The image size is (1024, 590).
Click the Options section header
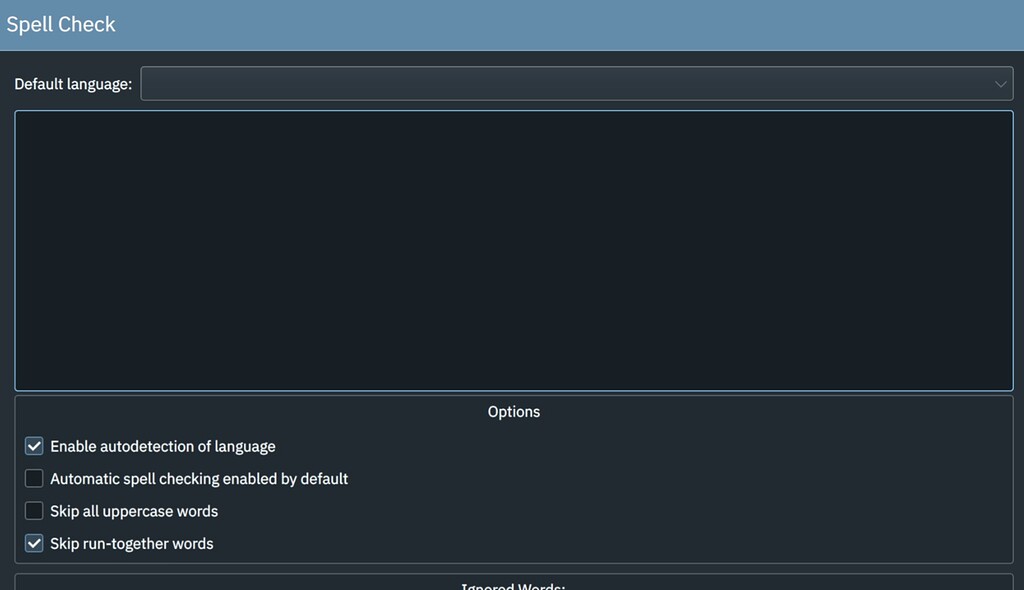click(x=514, y=411)
